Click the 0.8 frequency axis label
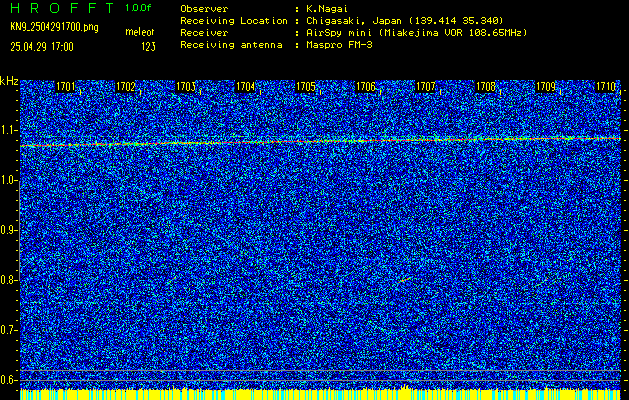629x400 pixels. [9, 280]
